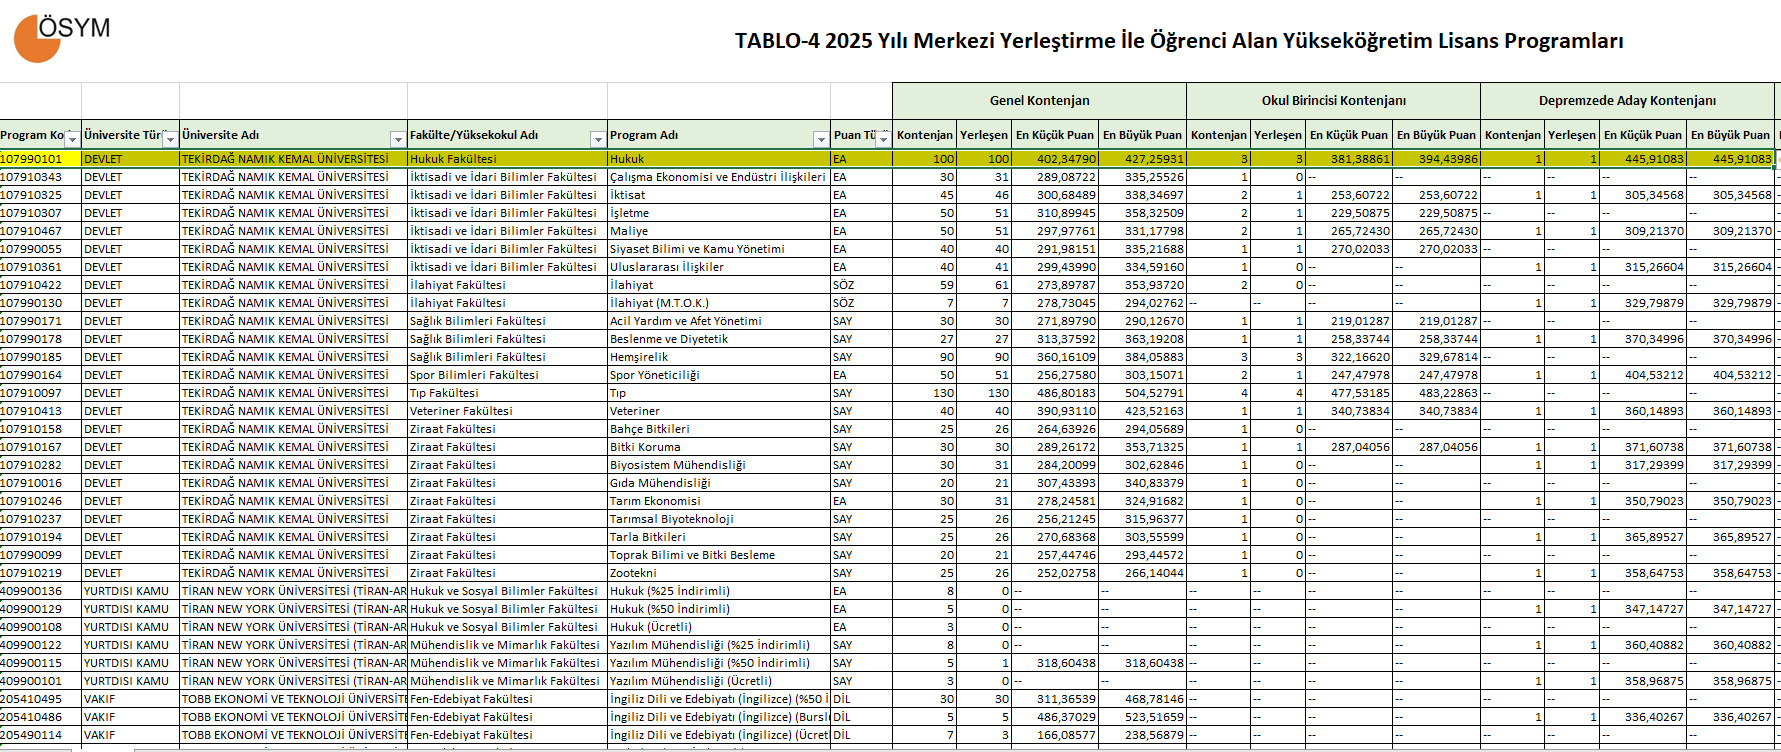Image resolution: width=1781 pixels, height=752 pixels.
Task: Select program code cell 205410495
Action: click(40, 699)
